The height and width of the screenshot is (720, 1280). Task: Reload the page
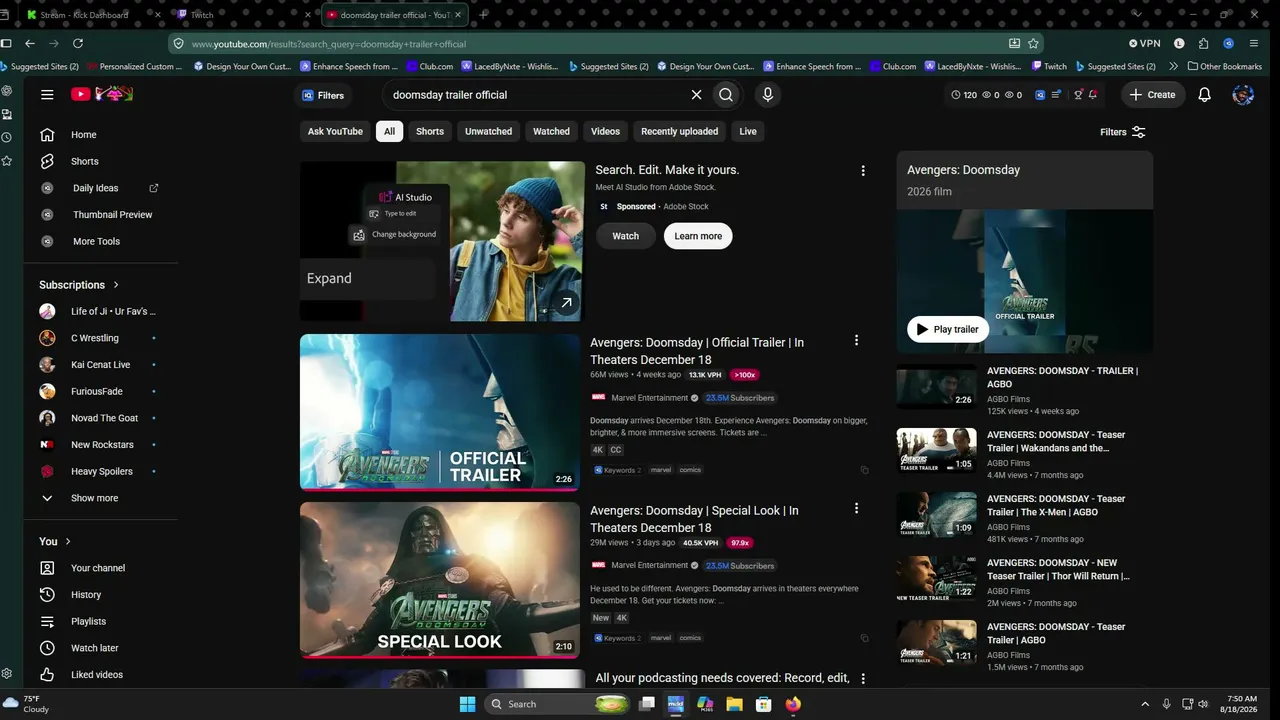point(78,44)
